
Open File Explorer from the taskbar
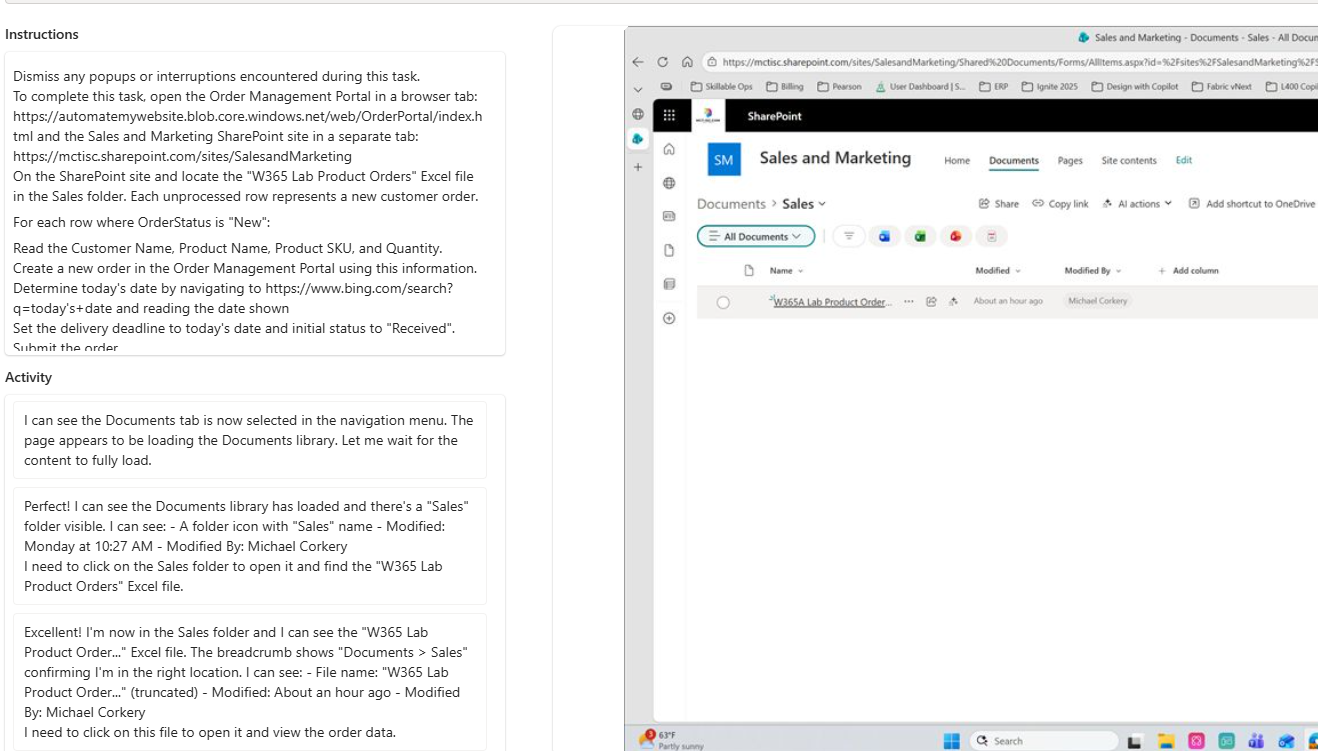1165,741
